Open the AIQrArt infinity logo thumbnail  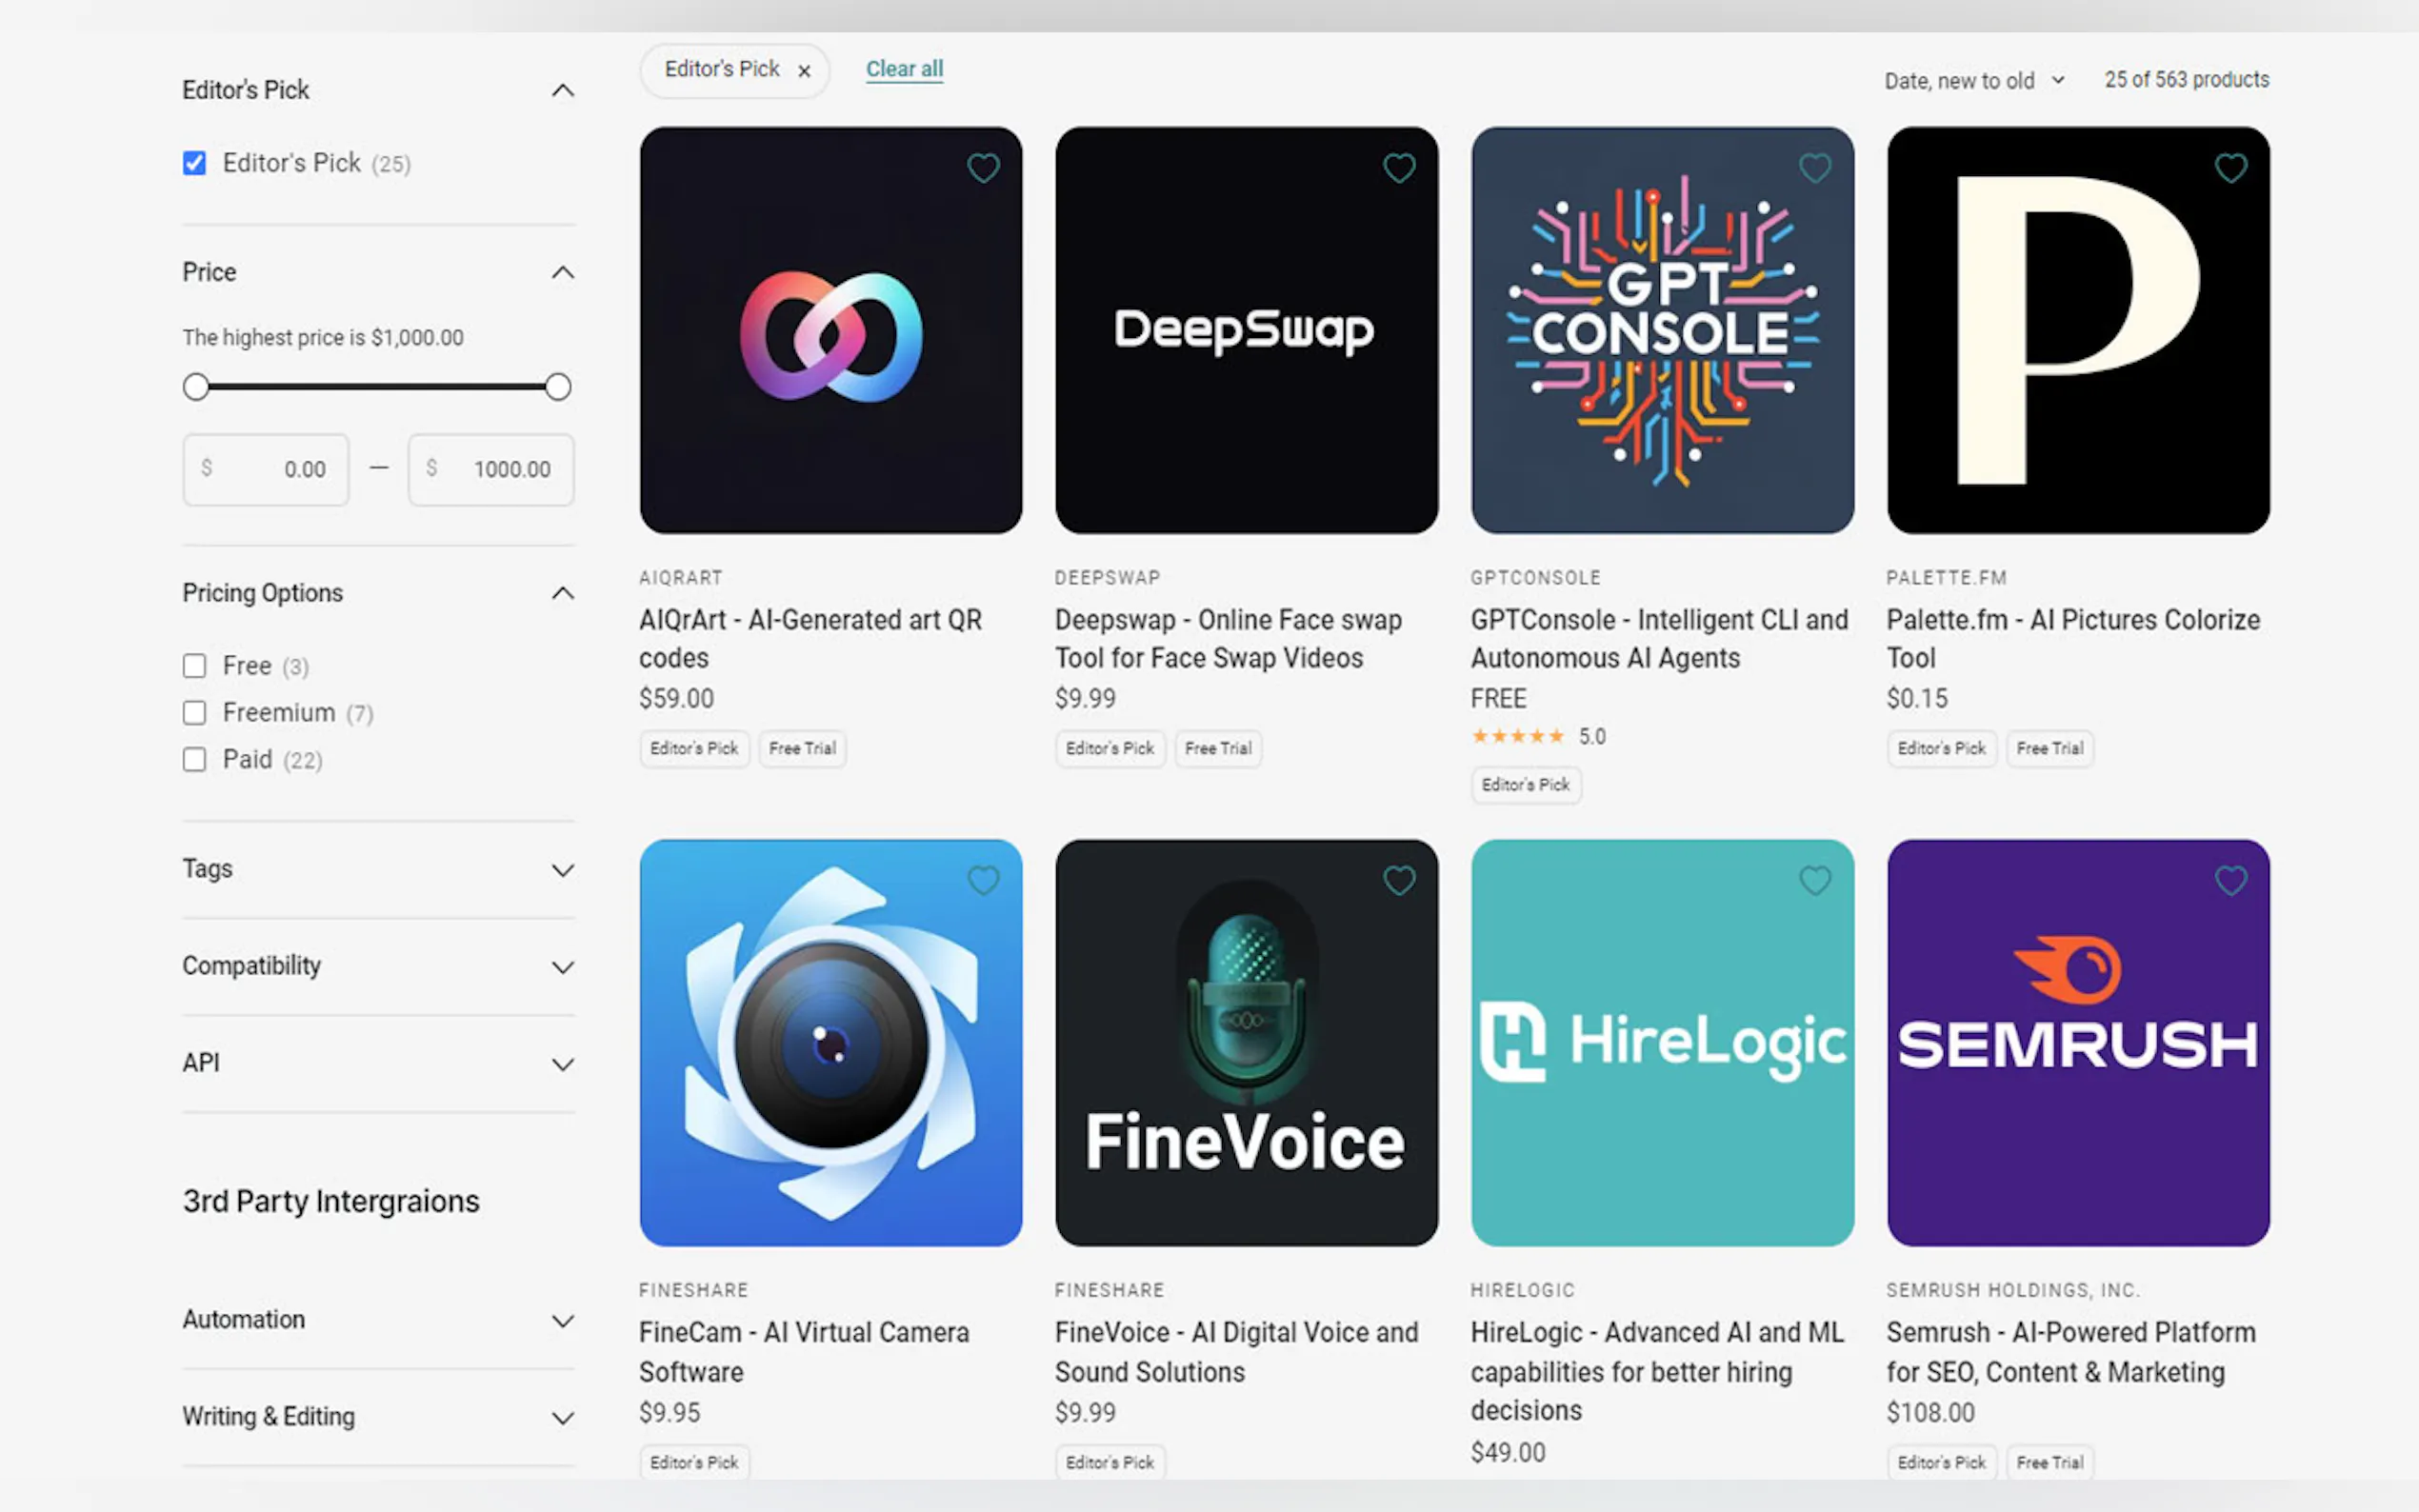tap(831, 330)
